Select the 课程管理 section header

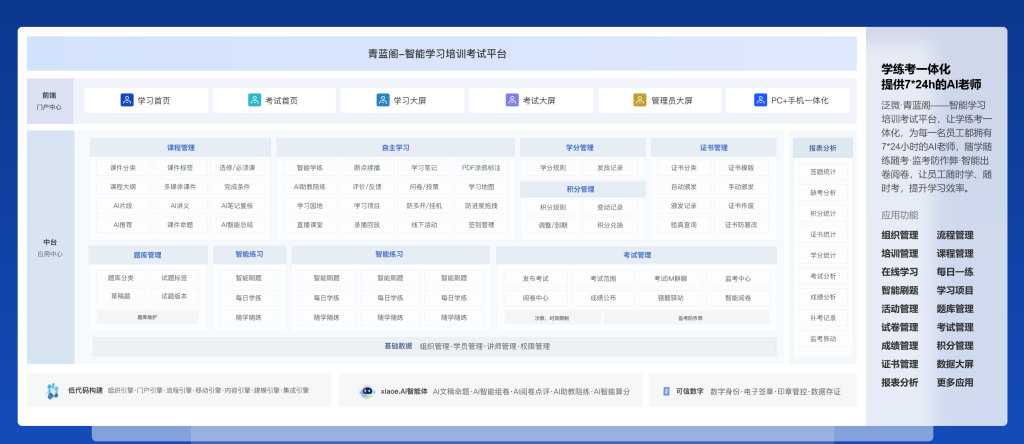(180, 148)
